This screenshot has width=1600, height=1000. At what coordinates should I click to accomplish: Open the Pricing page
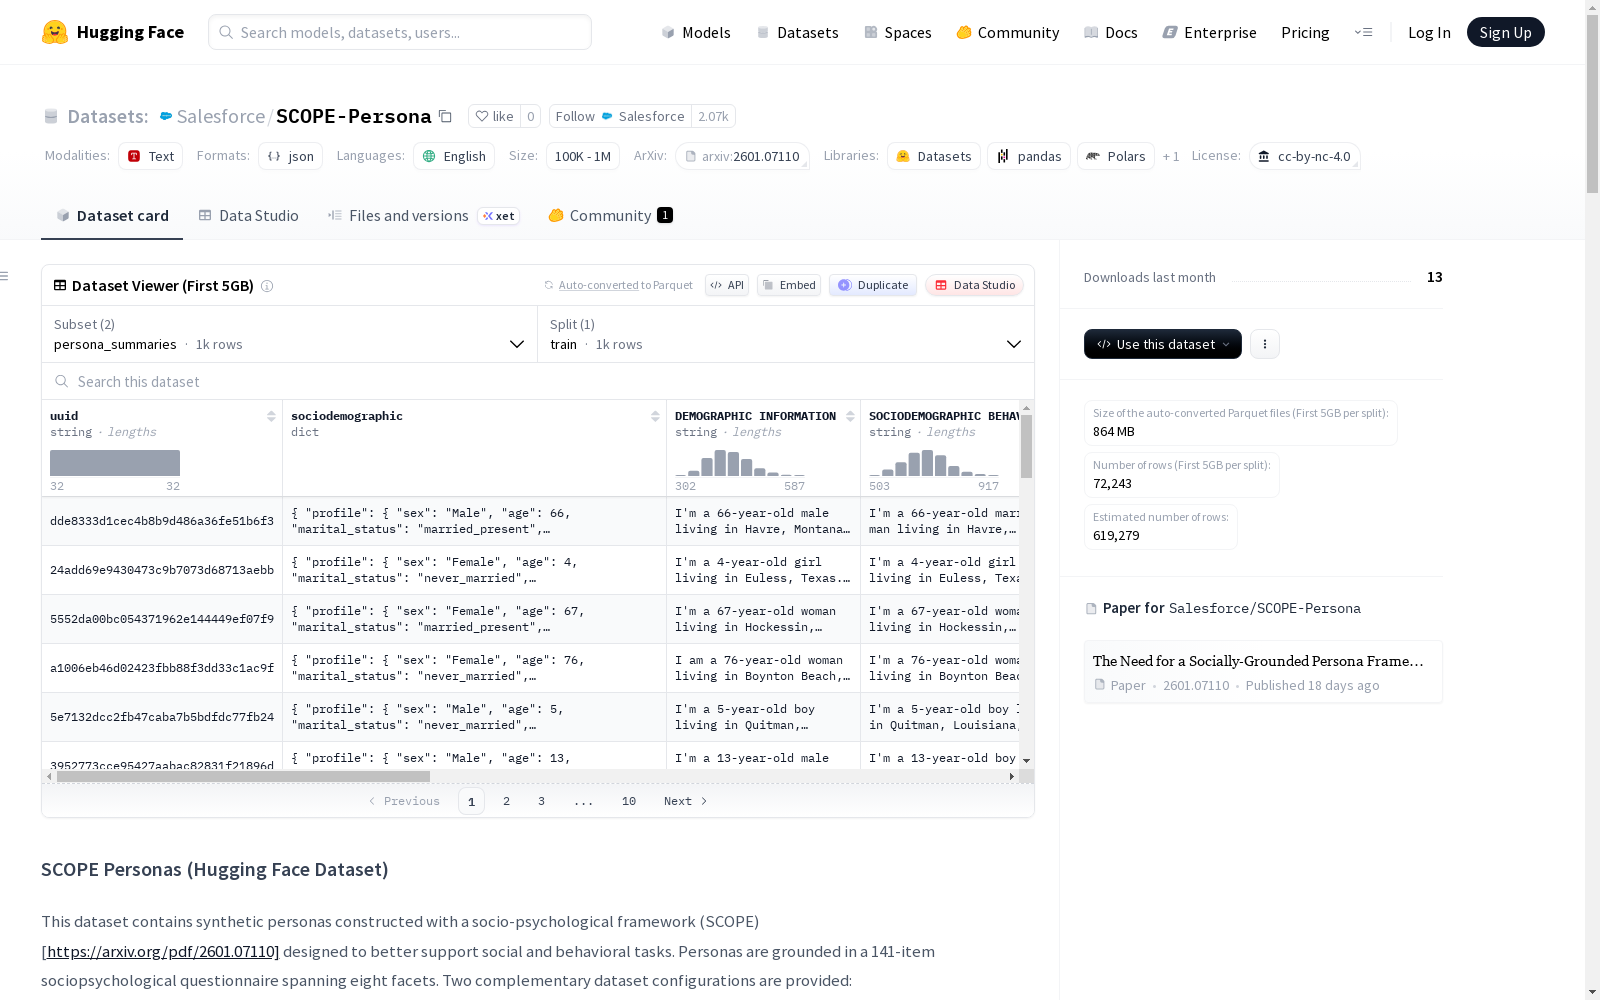[1305, 32]
